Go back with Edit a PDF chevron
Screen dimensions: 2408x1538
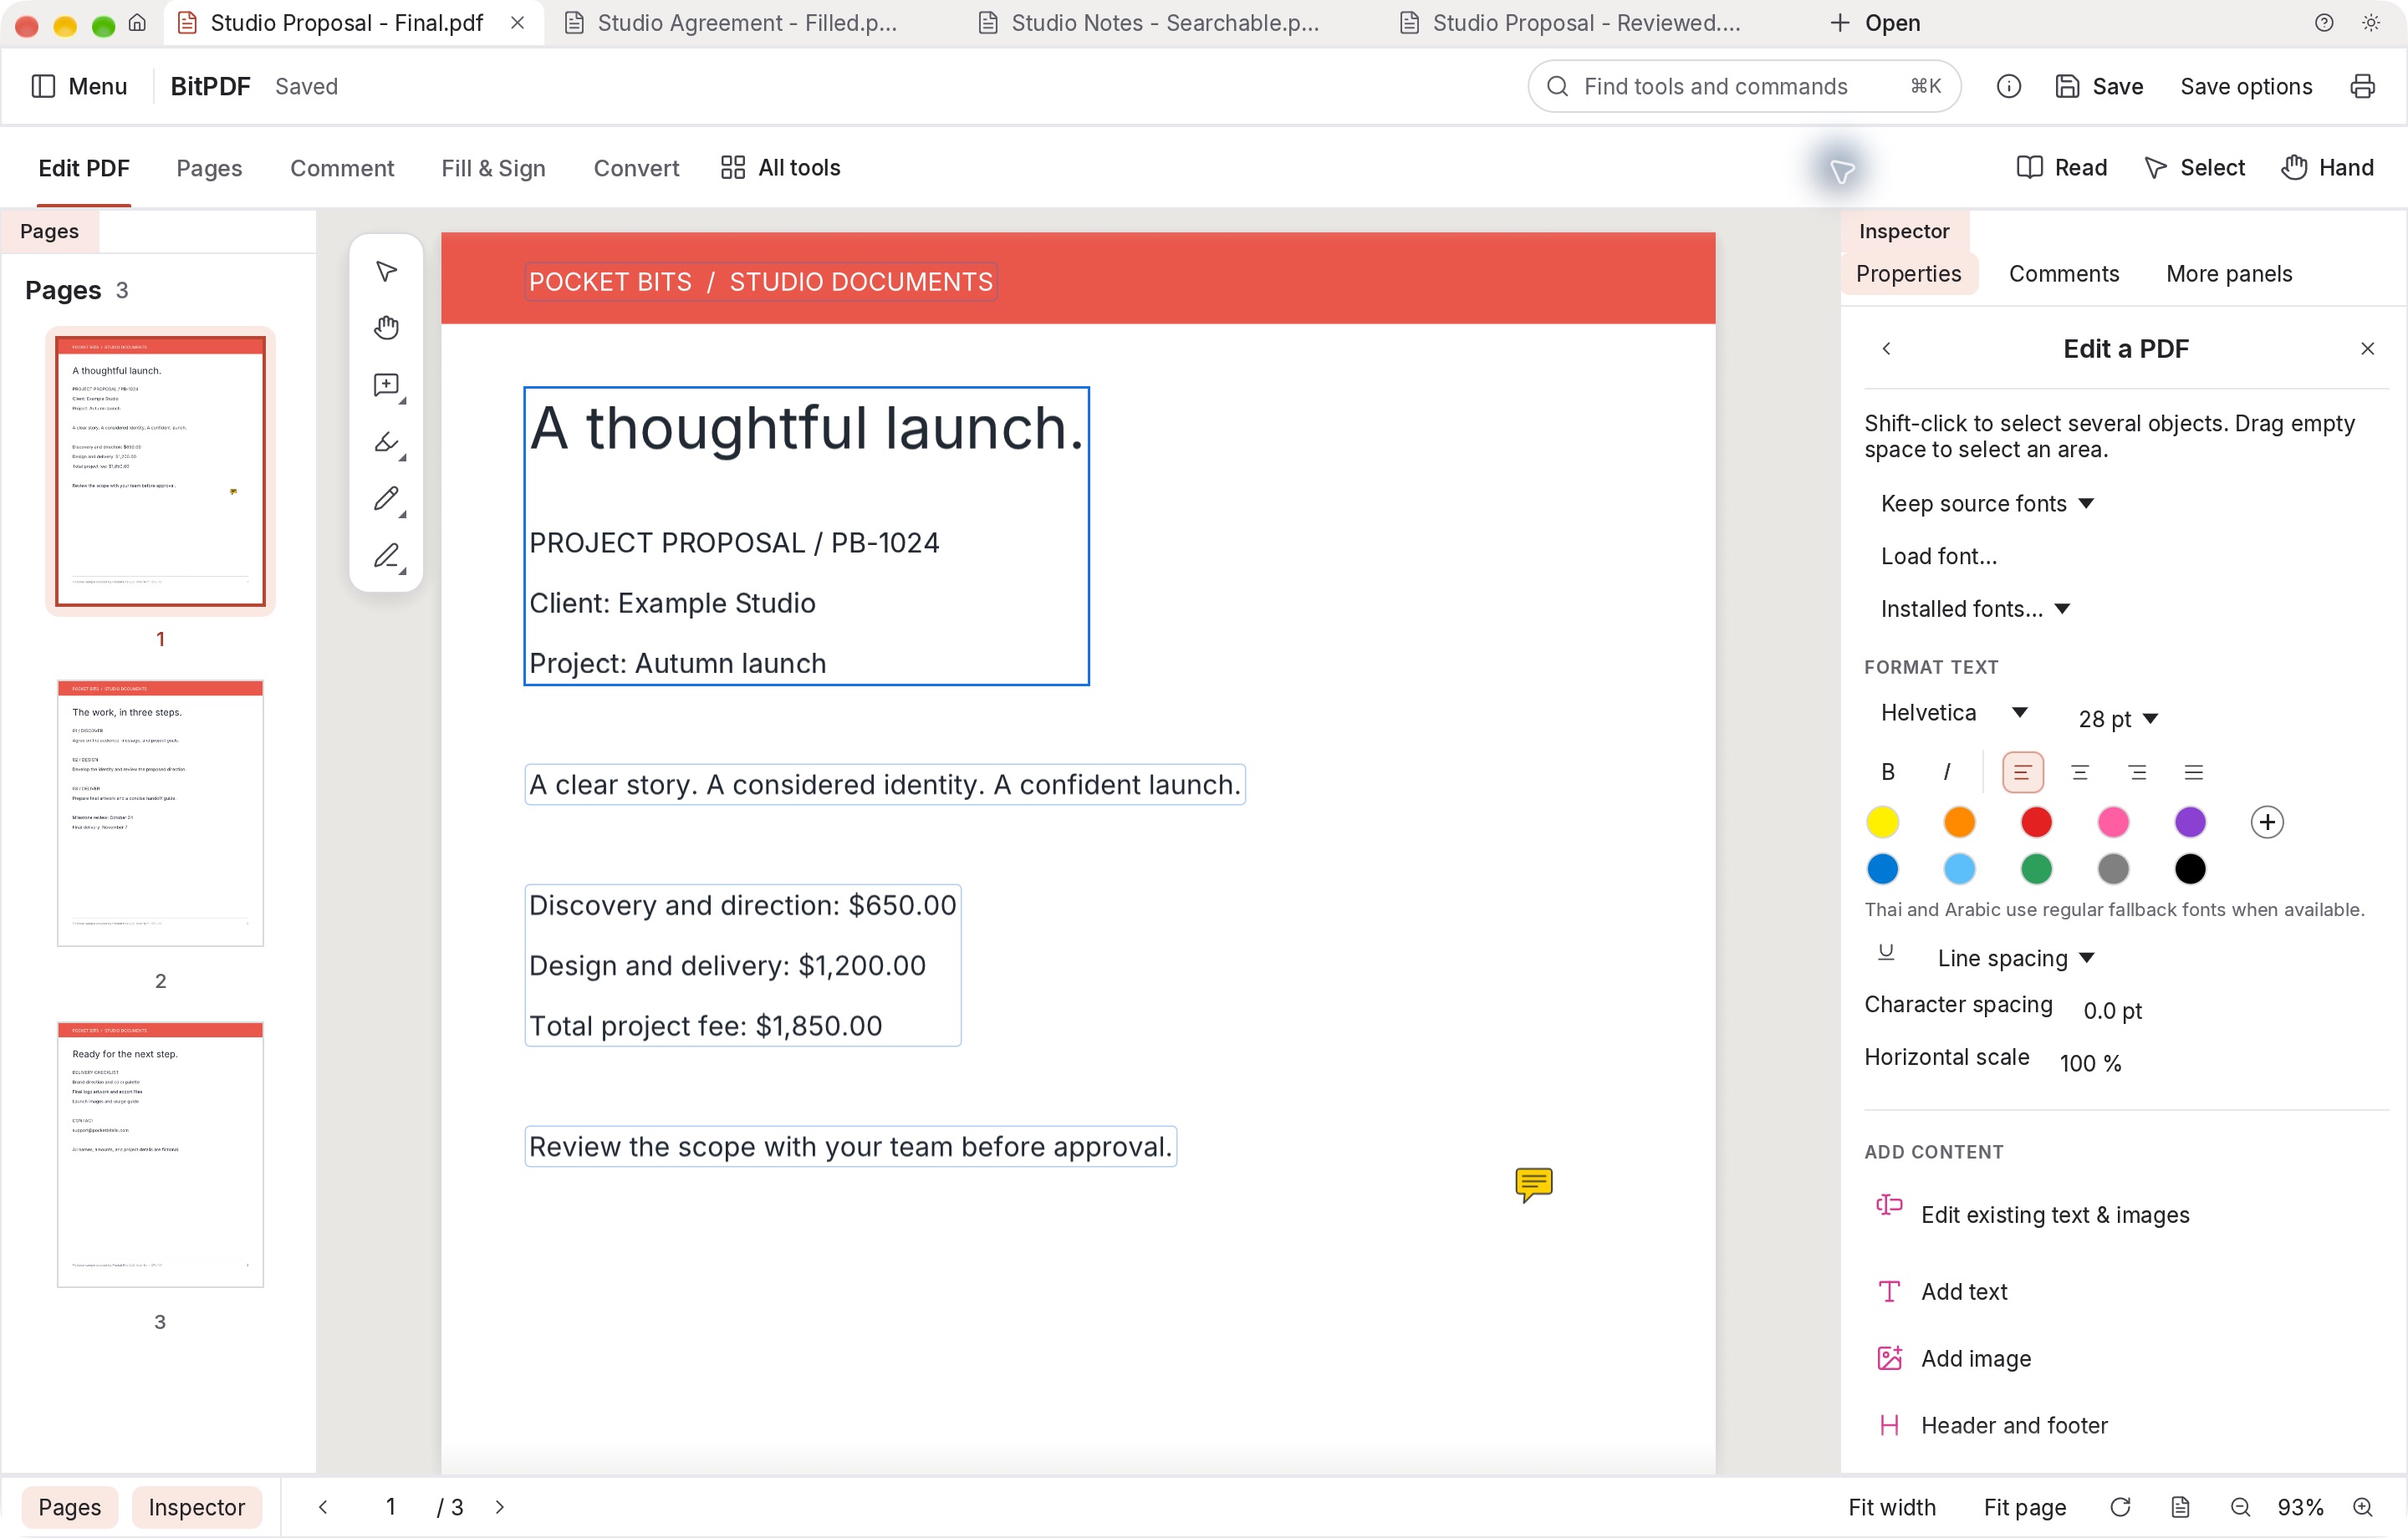[1886, 348]
